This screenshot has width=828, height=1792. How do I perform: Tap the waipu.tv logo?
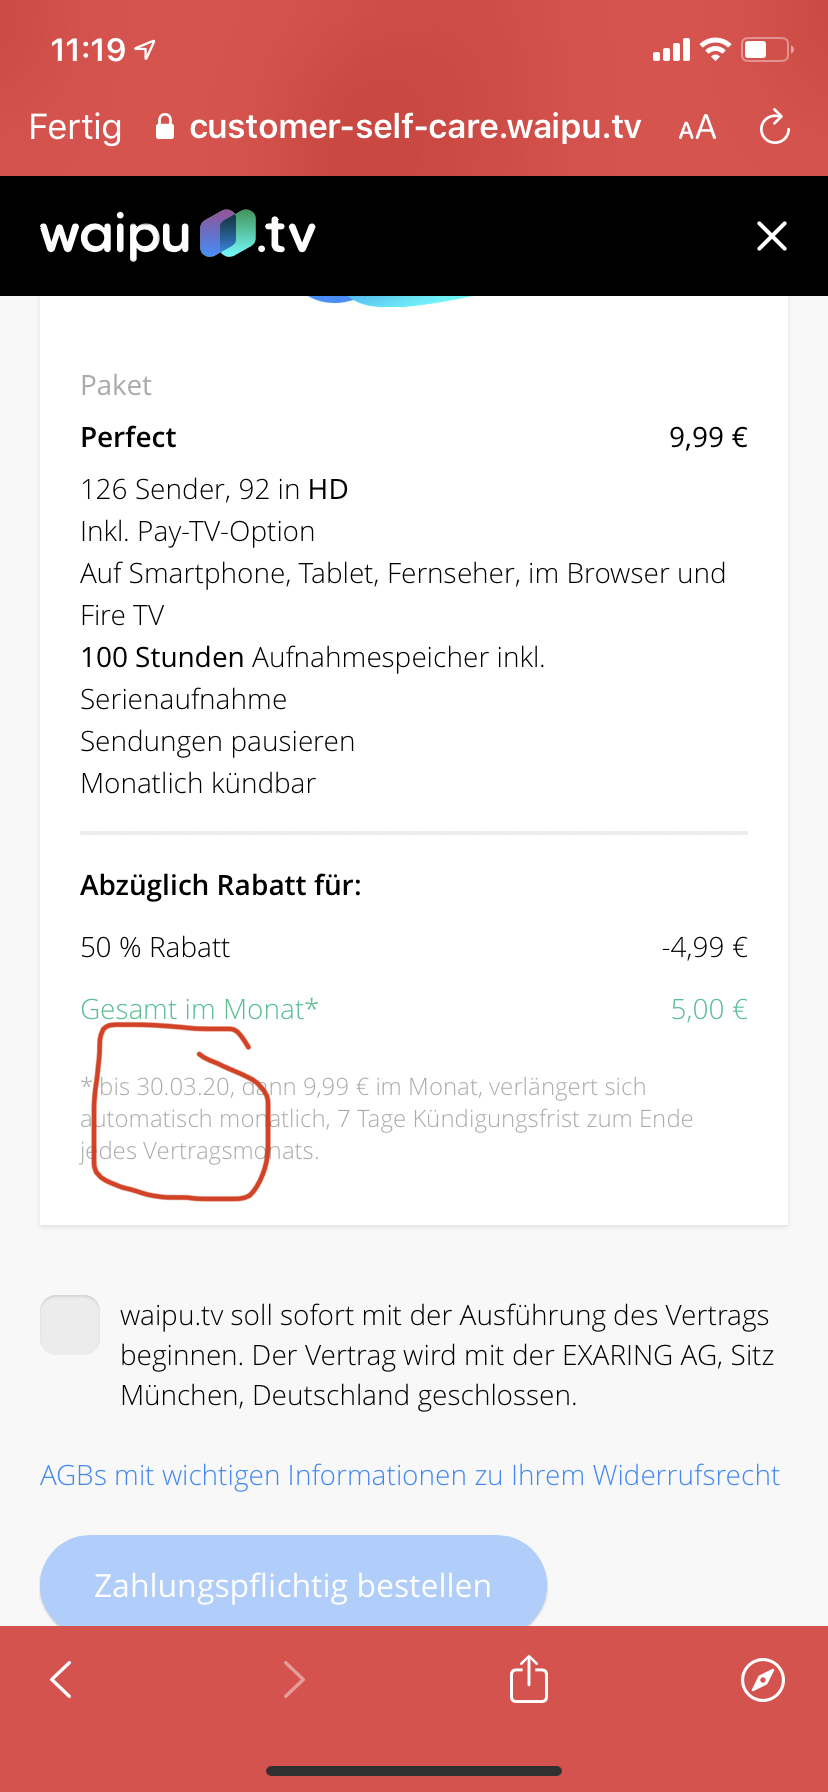point(178,235)
